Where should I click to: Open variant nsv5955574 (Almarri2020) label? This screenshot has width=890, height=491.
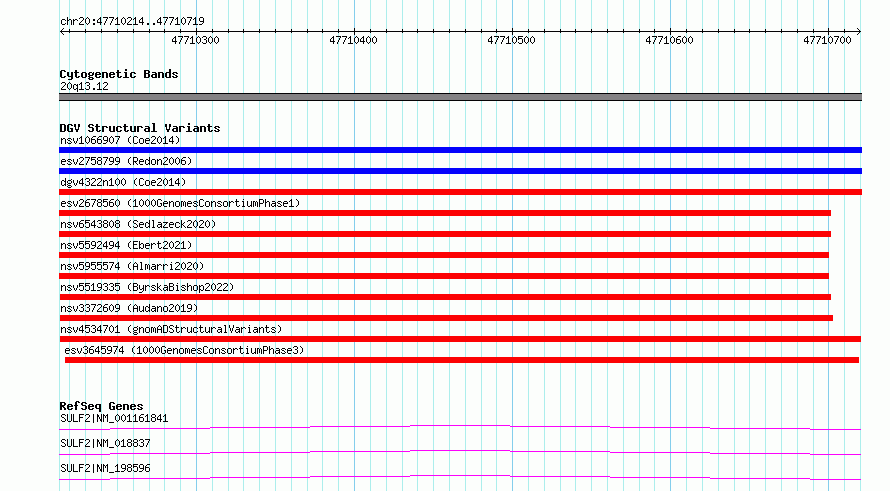point(132,266)
